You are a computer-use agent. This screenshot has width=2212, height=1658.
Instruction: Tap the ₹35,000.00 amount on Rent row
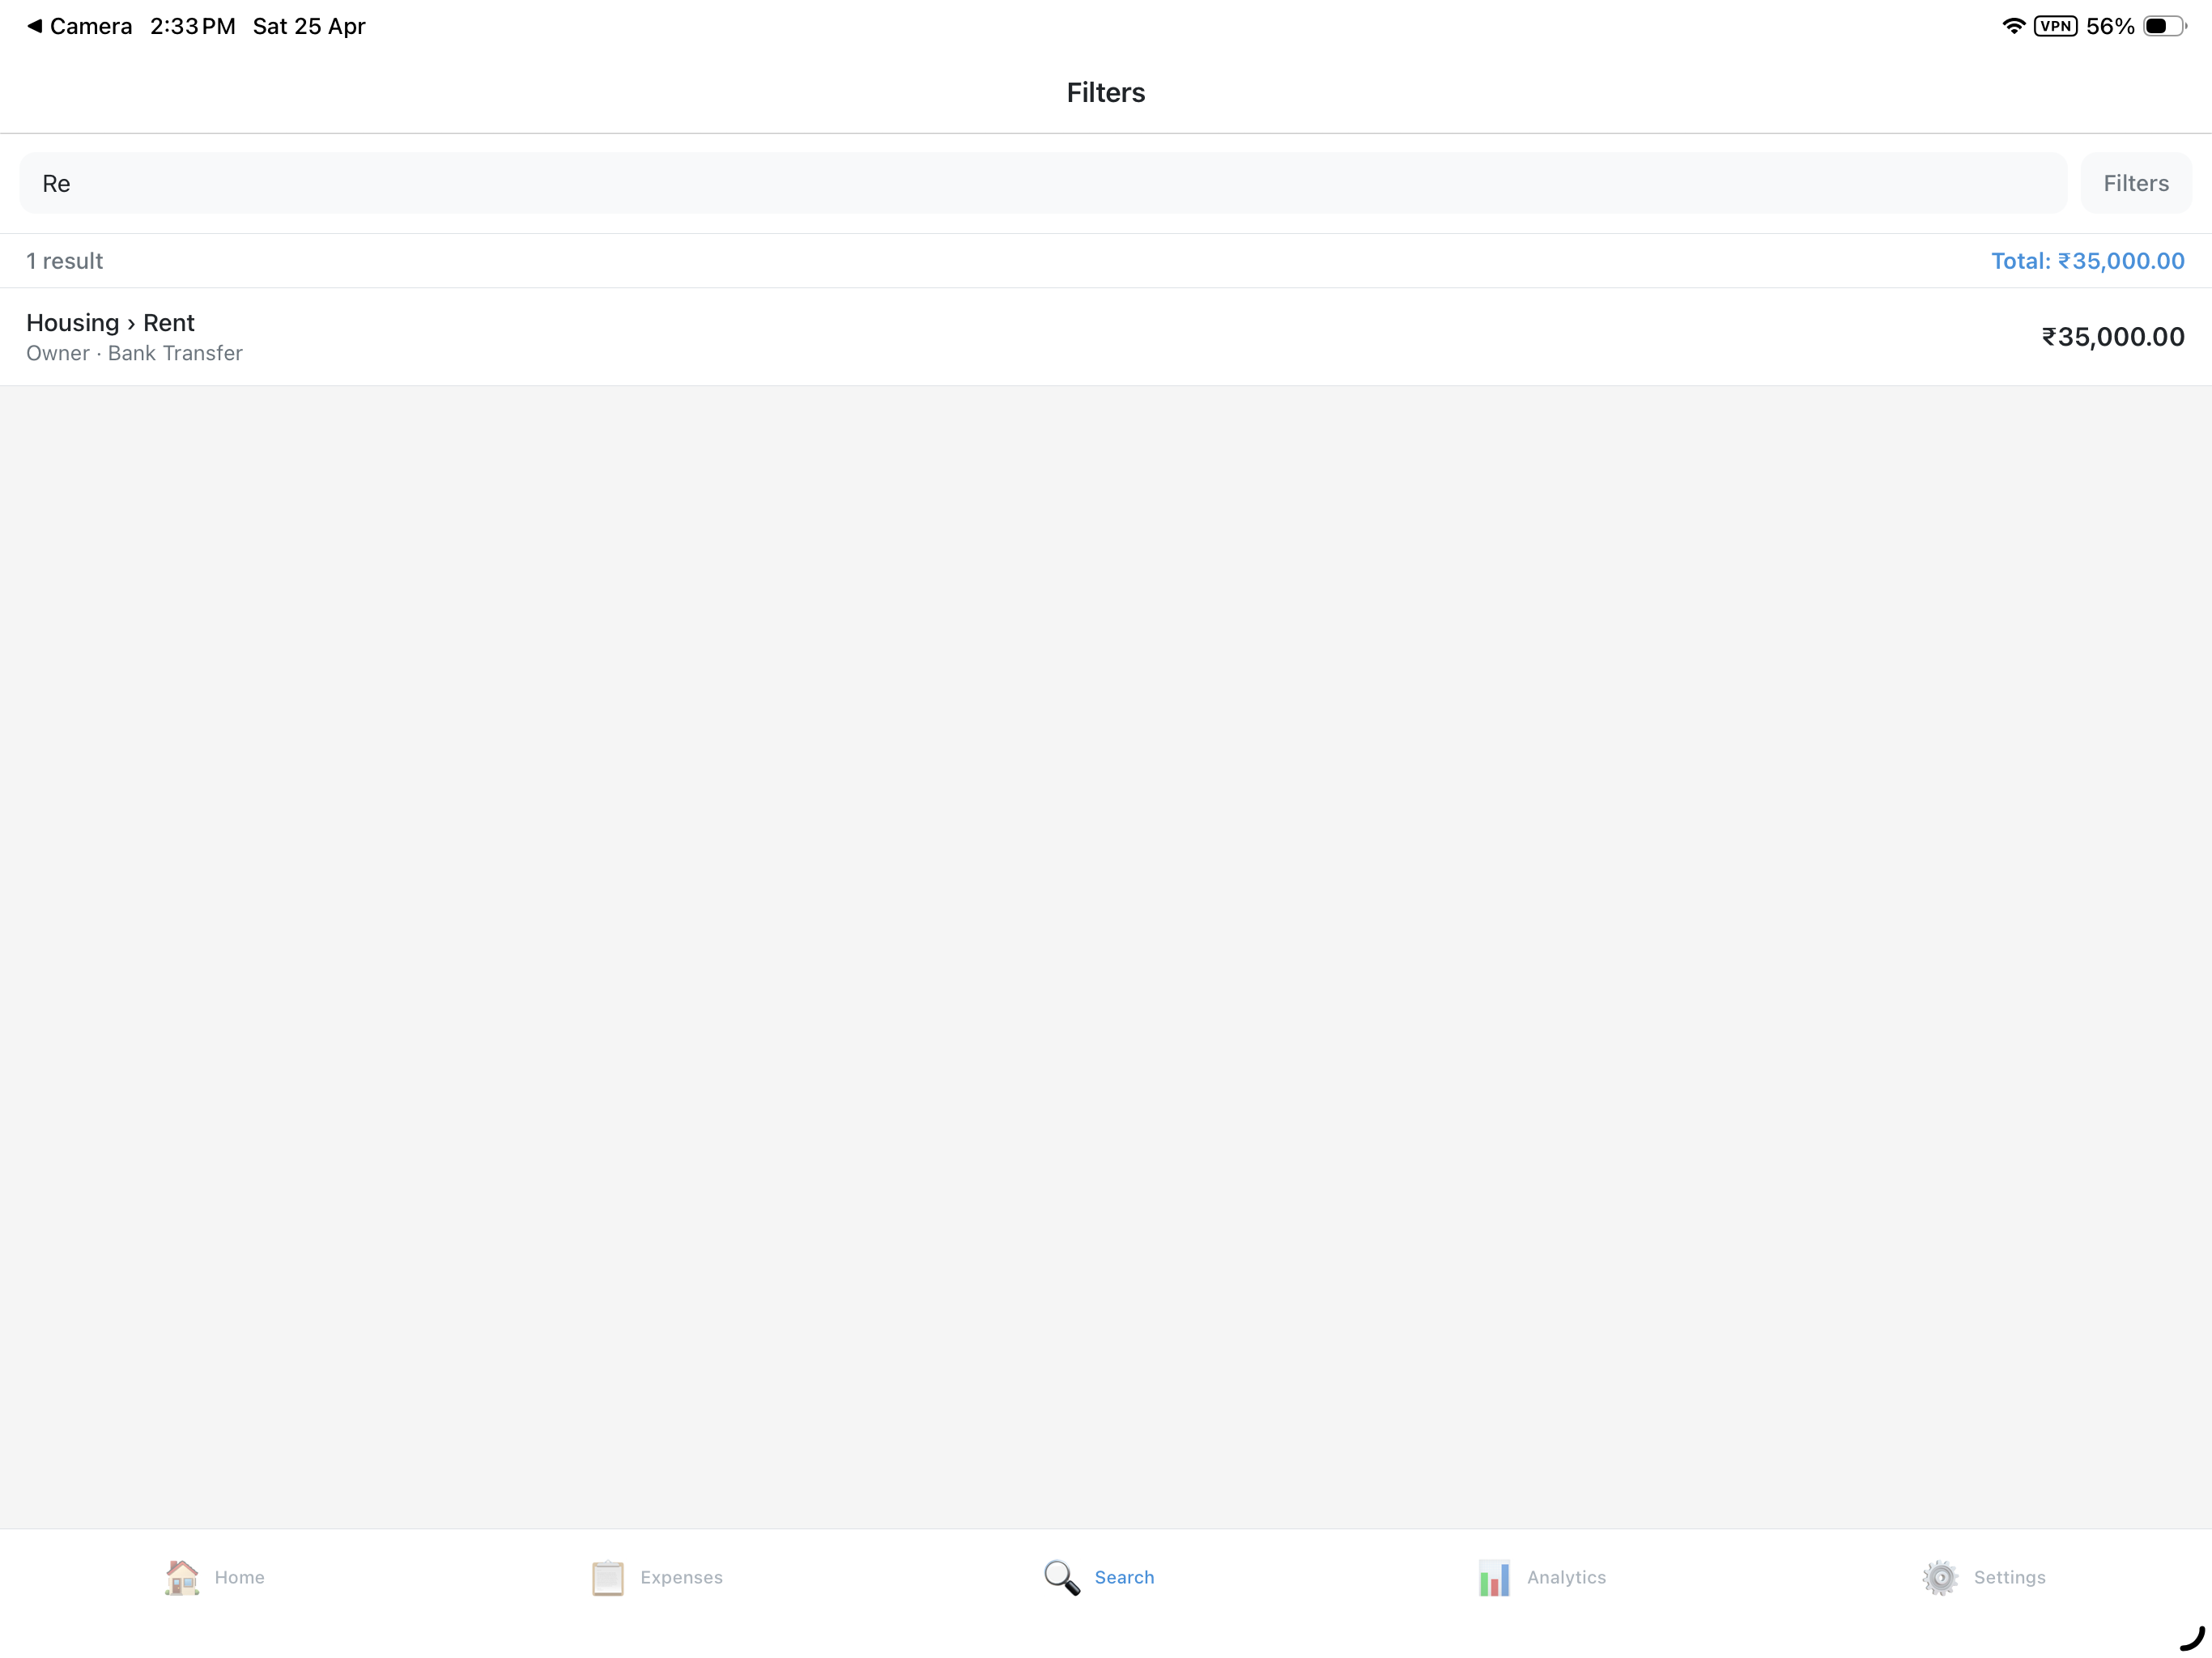[2113, 337]
